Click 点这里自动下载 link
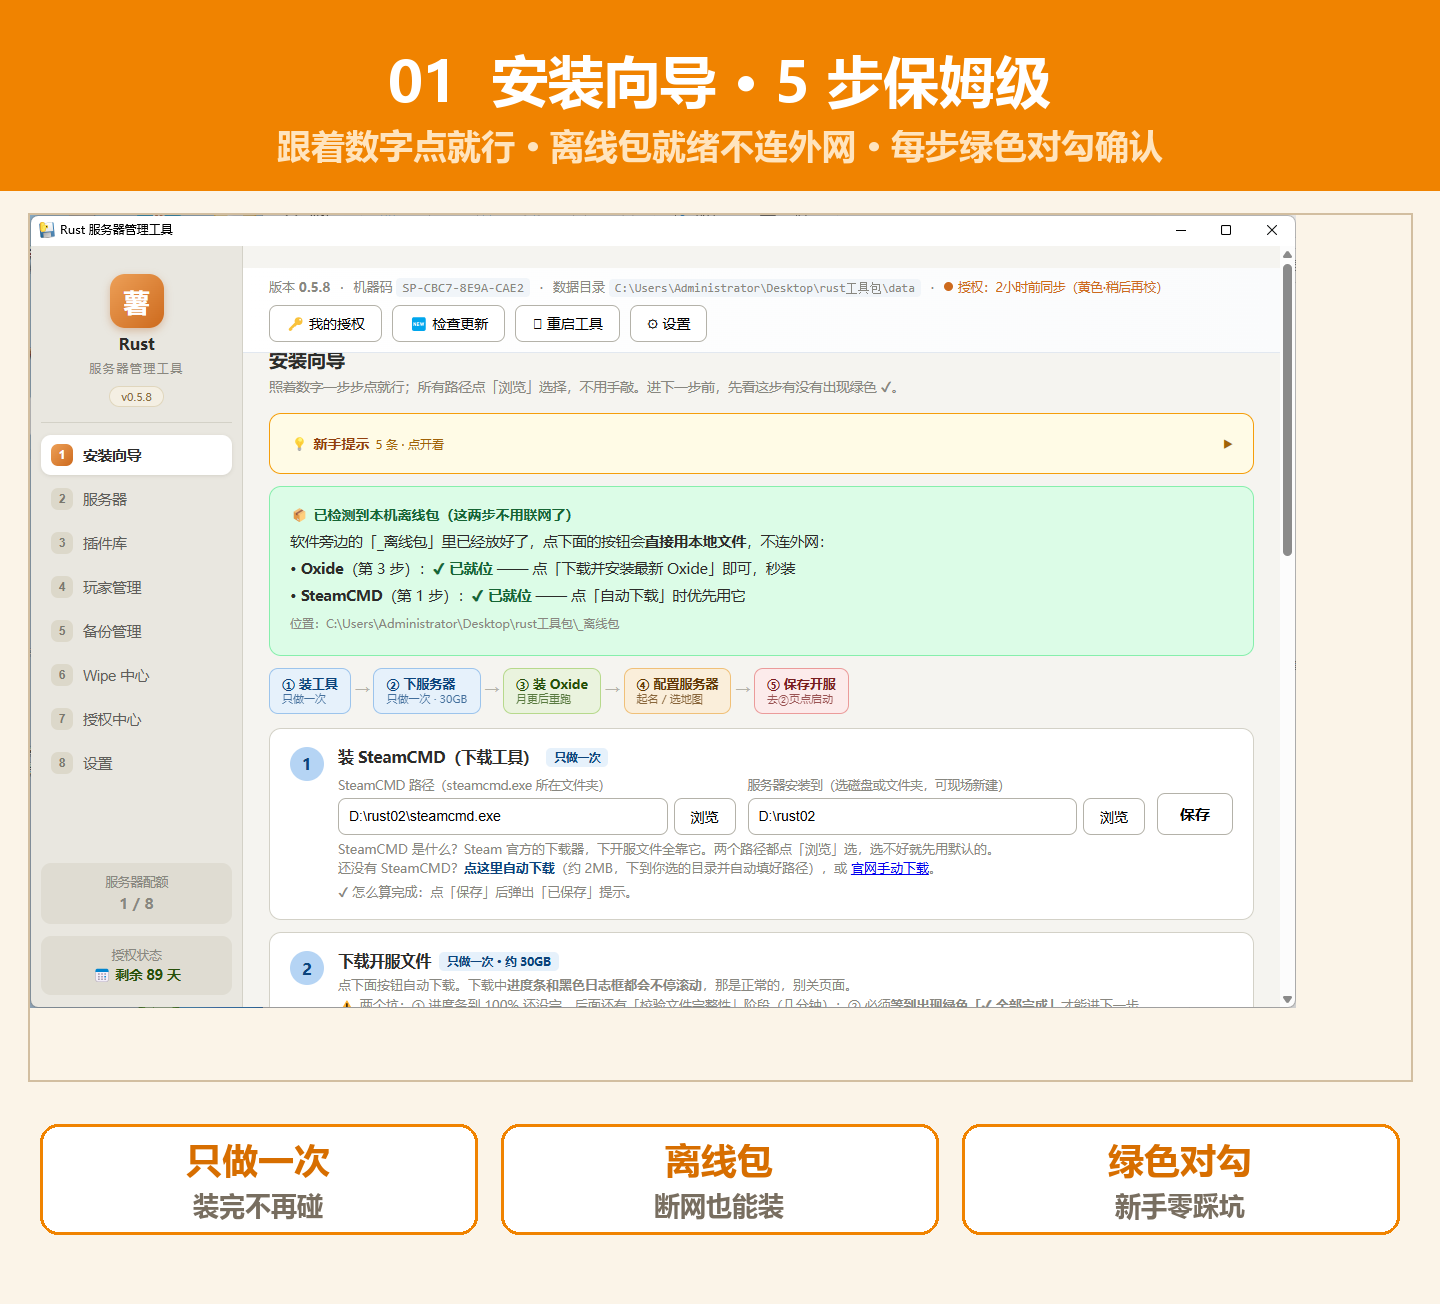Image resolution: width=1440 pixels, height=1304 pixels. pos(509,868)
